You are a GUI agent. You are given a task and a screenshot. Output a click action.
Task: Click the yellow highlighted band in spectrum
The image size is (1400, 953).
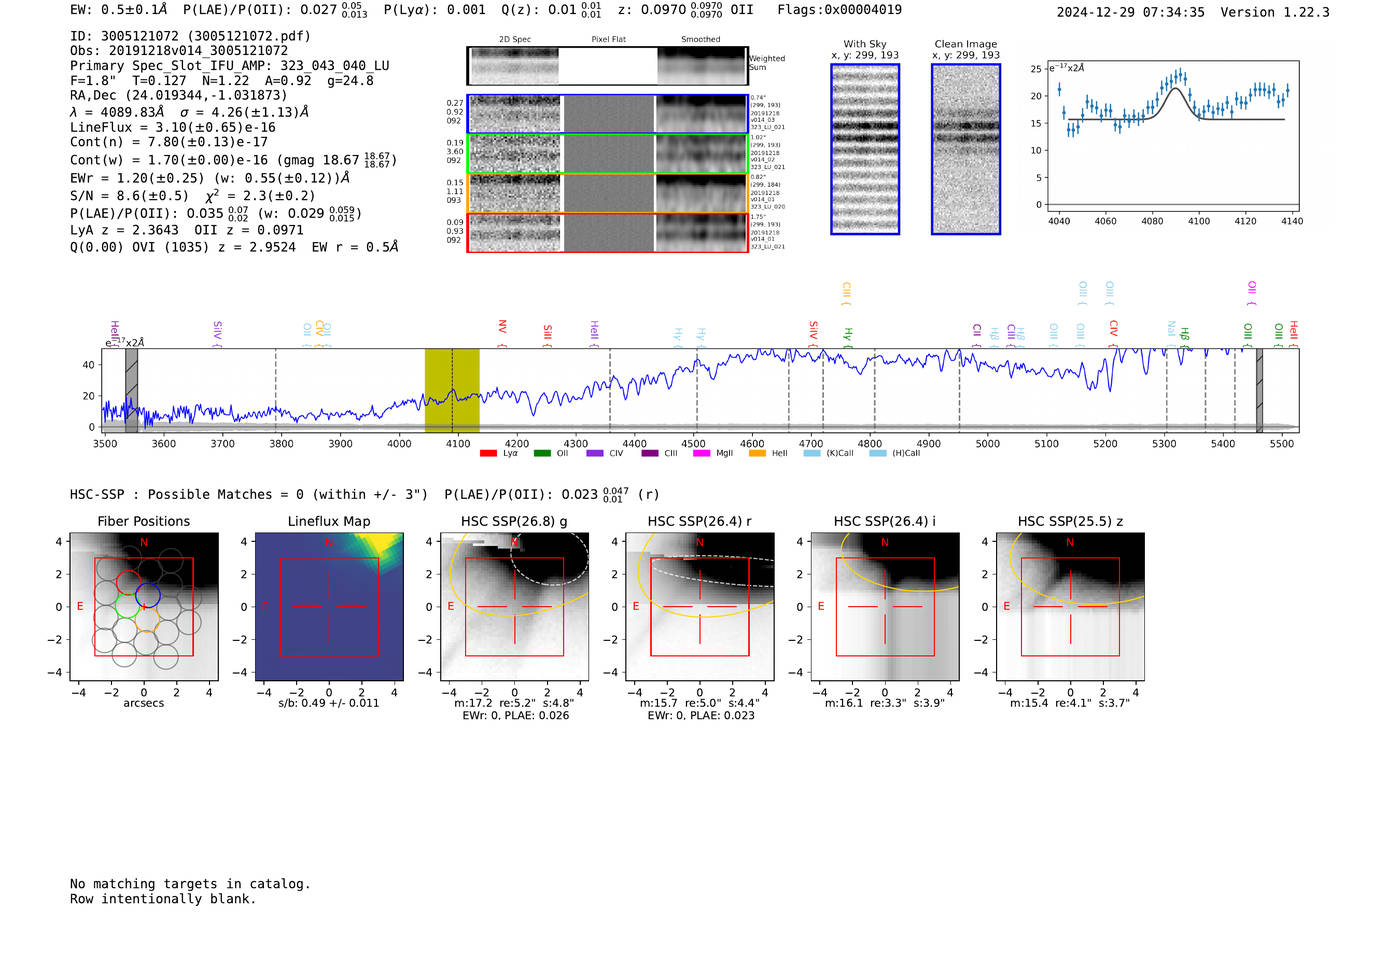[452, 390]
